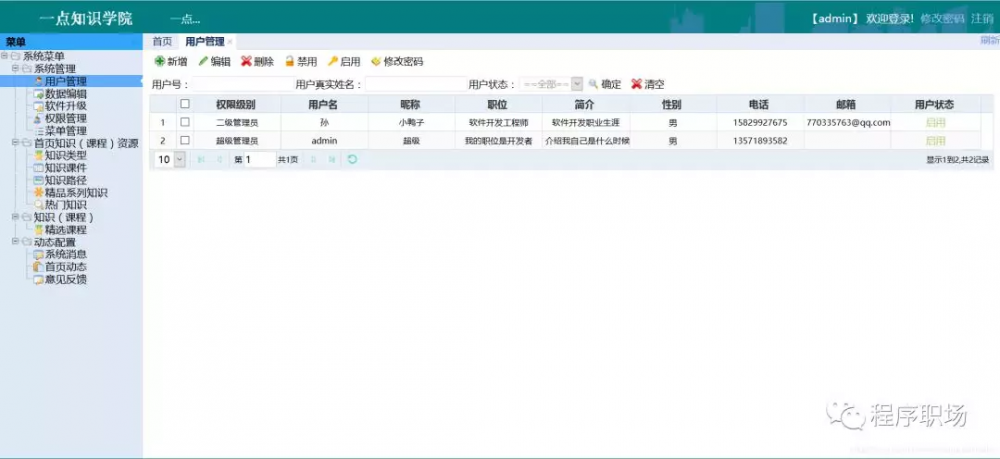Click the 注销 logout link
Image resolution: width=1000 pixels, height=459 pixels.
pyautogui.click(x=982, y=18)
